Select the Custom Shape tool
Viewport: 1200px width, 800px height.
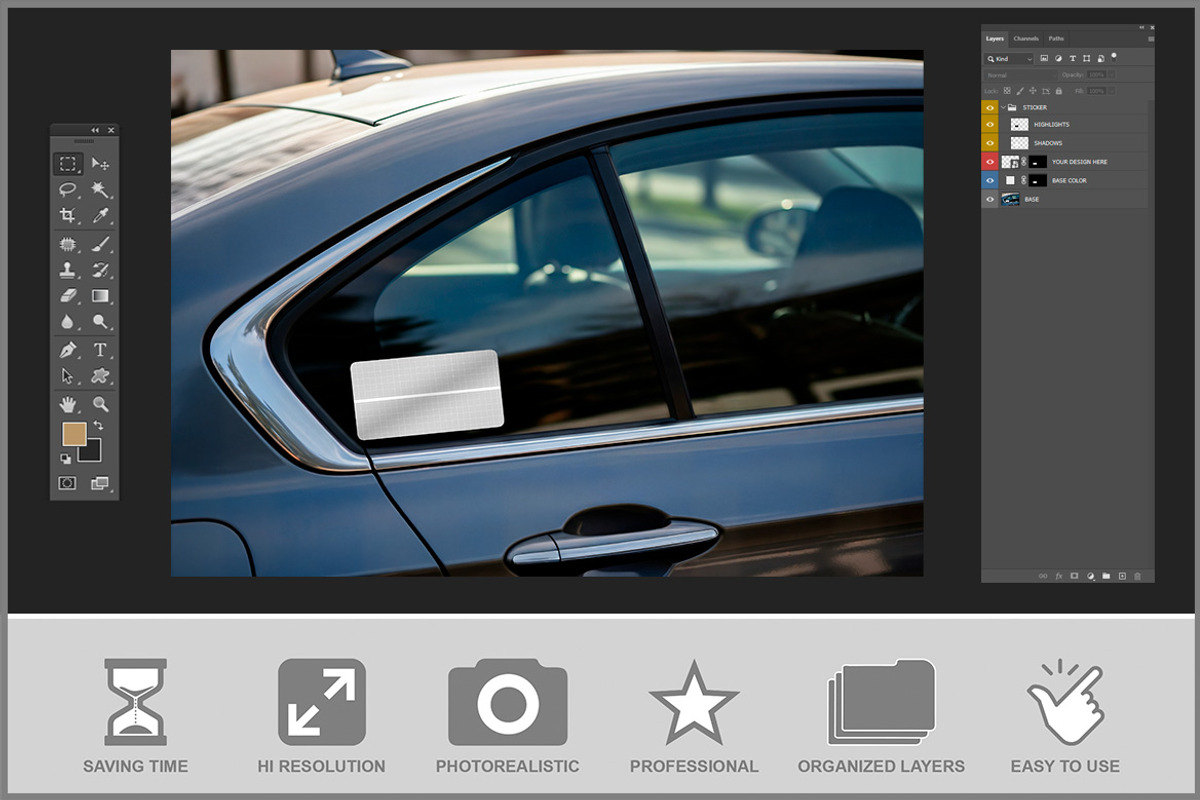click(100, 376)
